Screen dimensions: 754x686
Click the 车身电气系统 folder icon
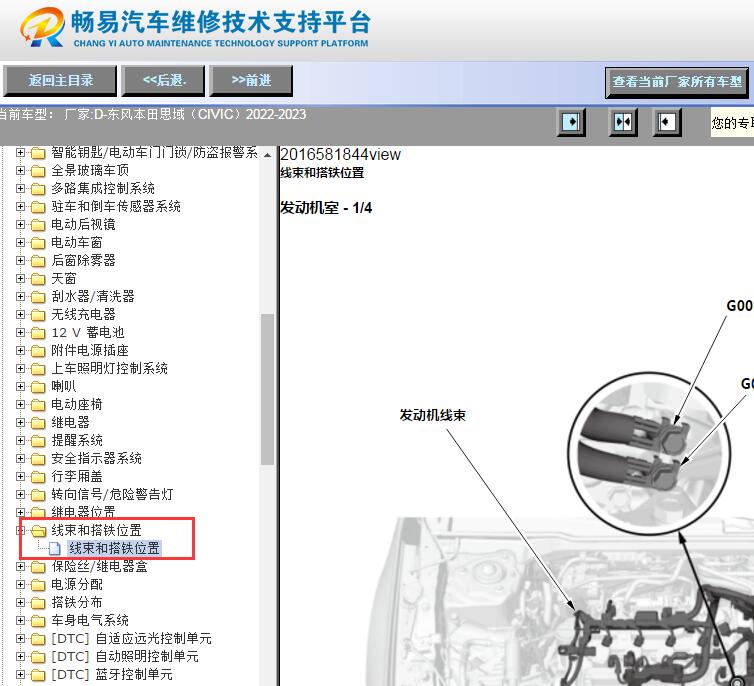coord(38,621)
